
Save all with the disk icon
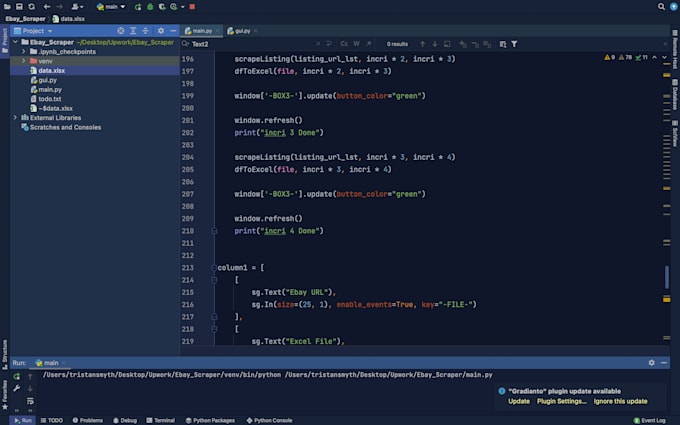point(19,7)
